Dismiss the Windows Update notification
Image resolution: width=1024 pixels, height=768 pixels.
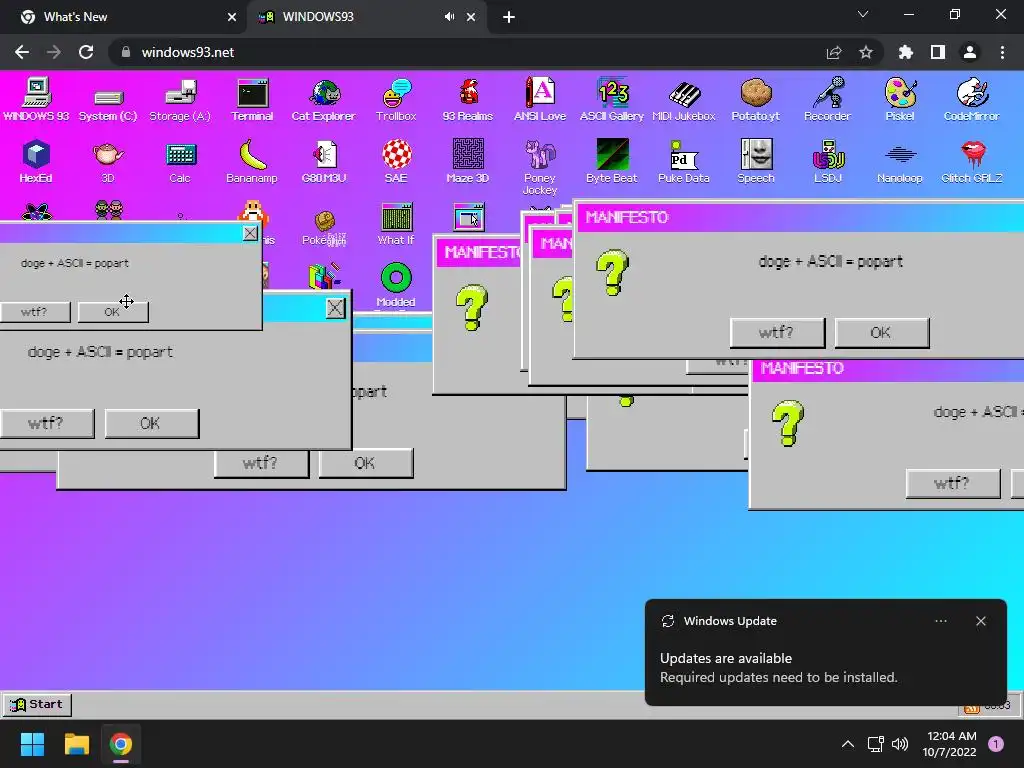click(x=981, y=621)
